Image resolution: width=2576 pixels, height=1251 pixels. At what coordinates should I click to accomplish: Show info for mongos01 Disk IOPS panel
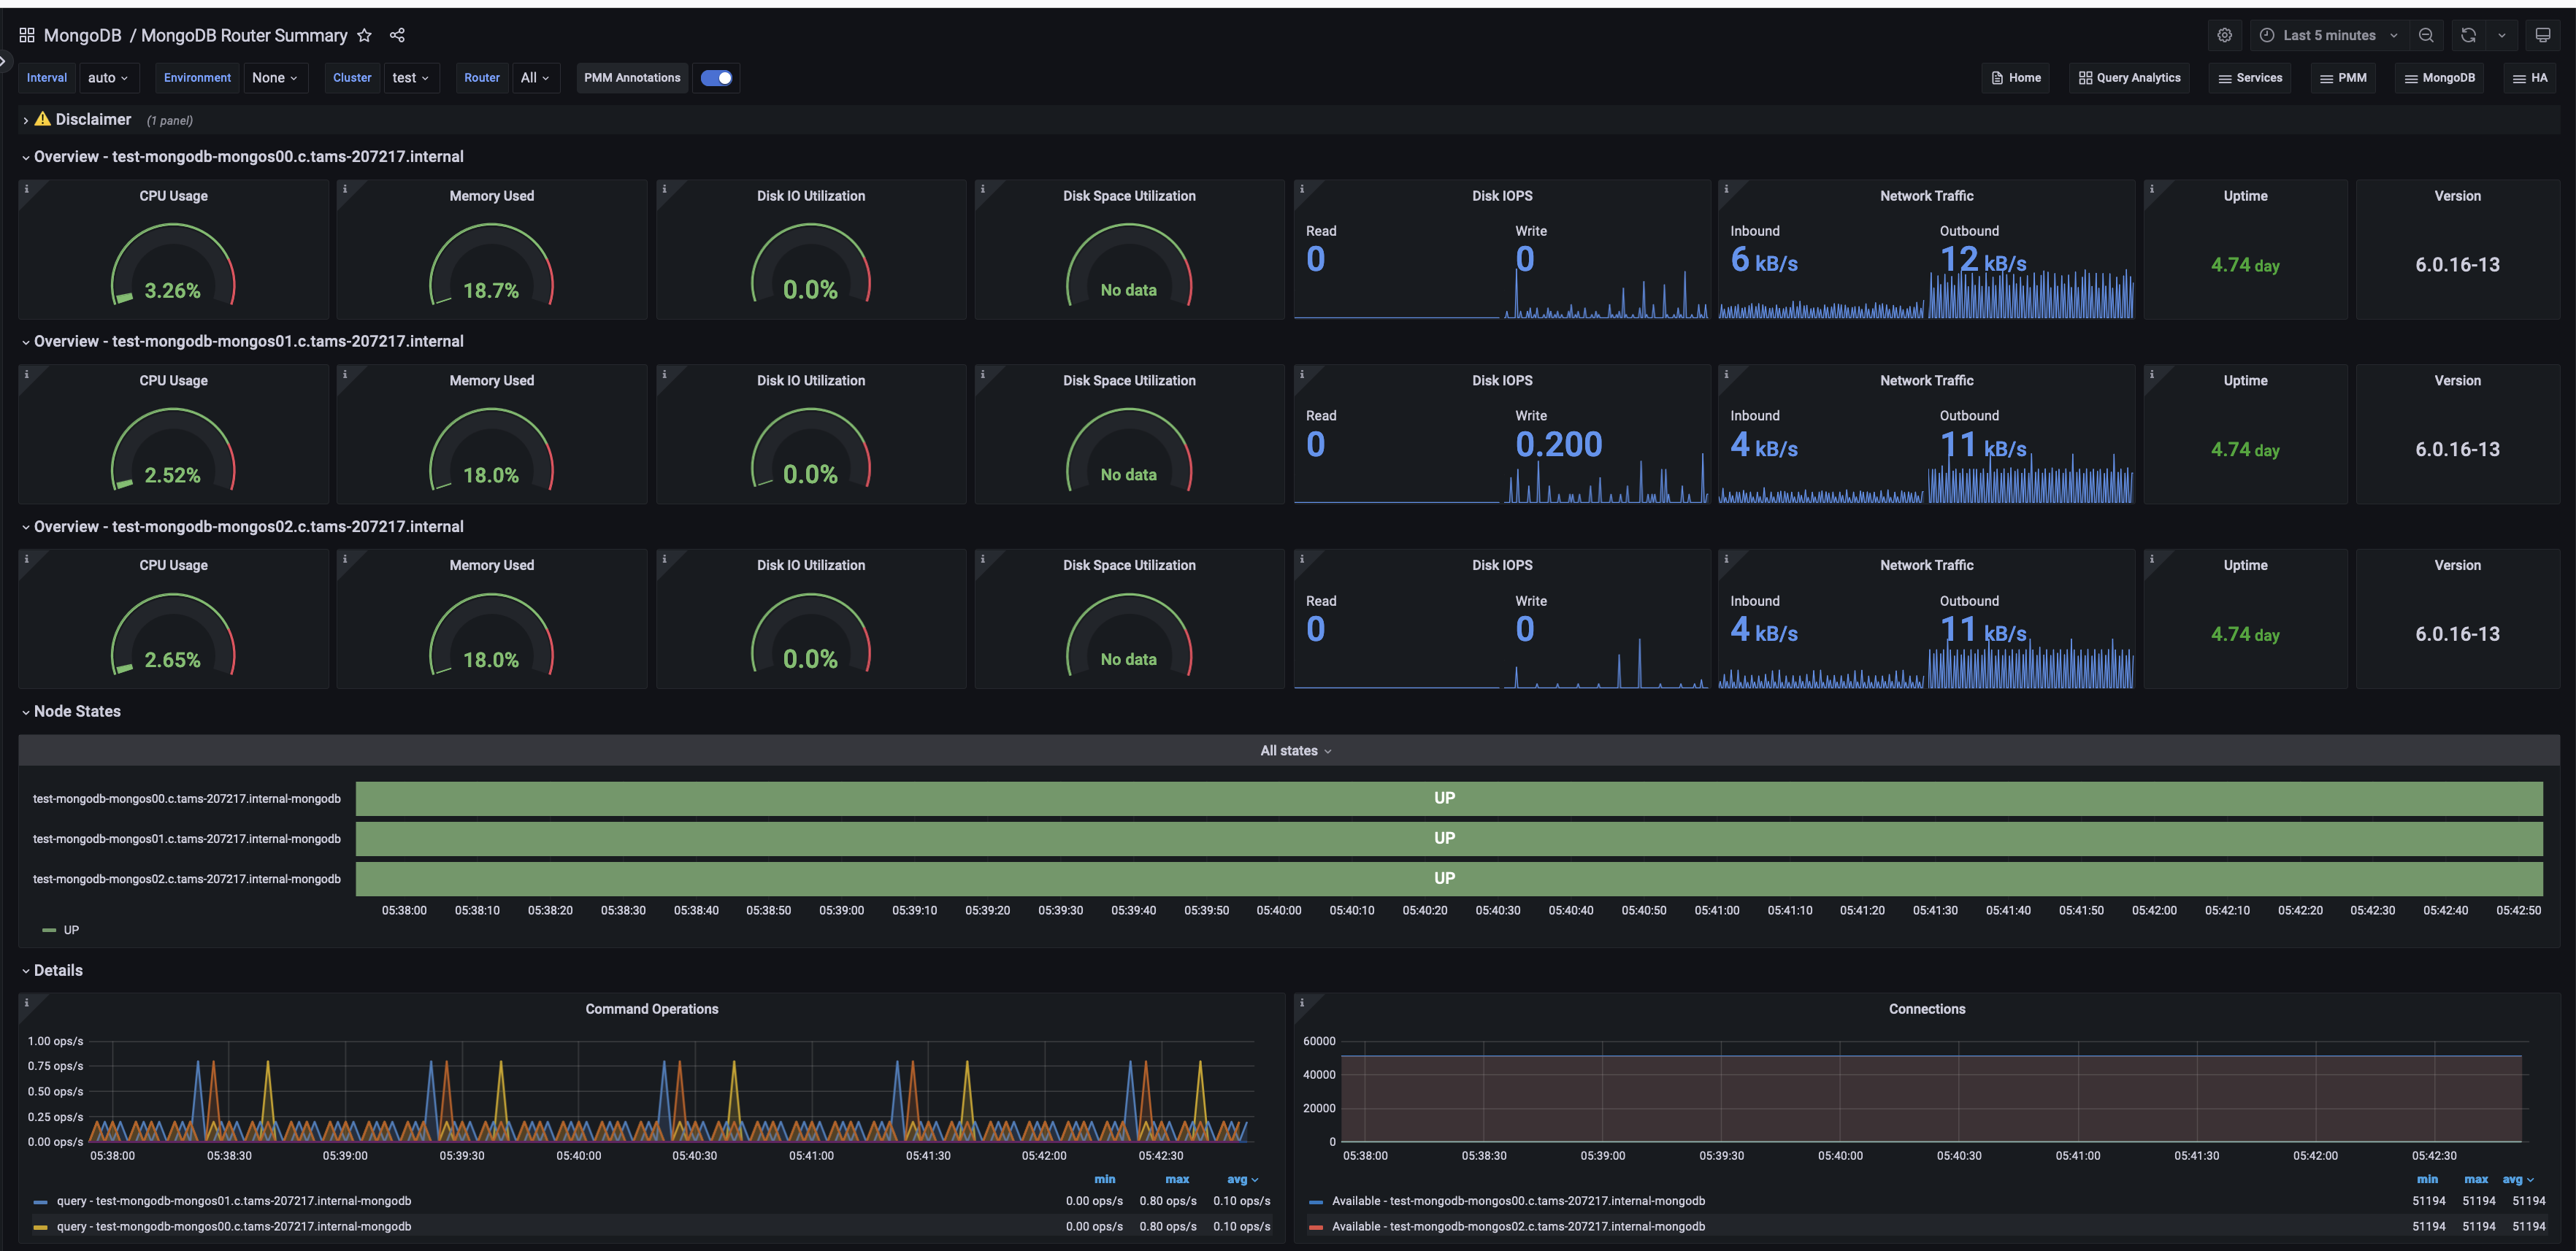click(1302, 373)
